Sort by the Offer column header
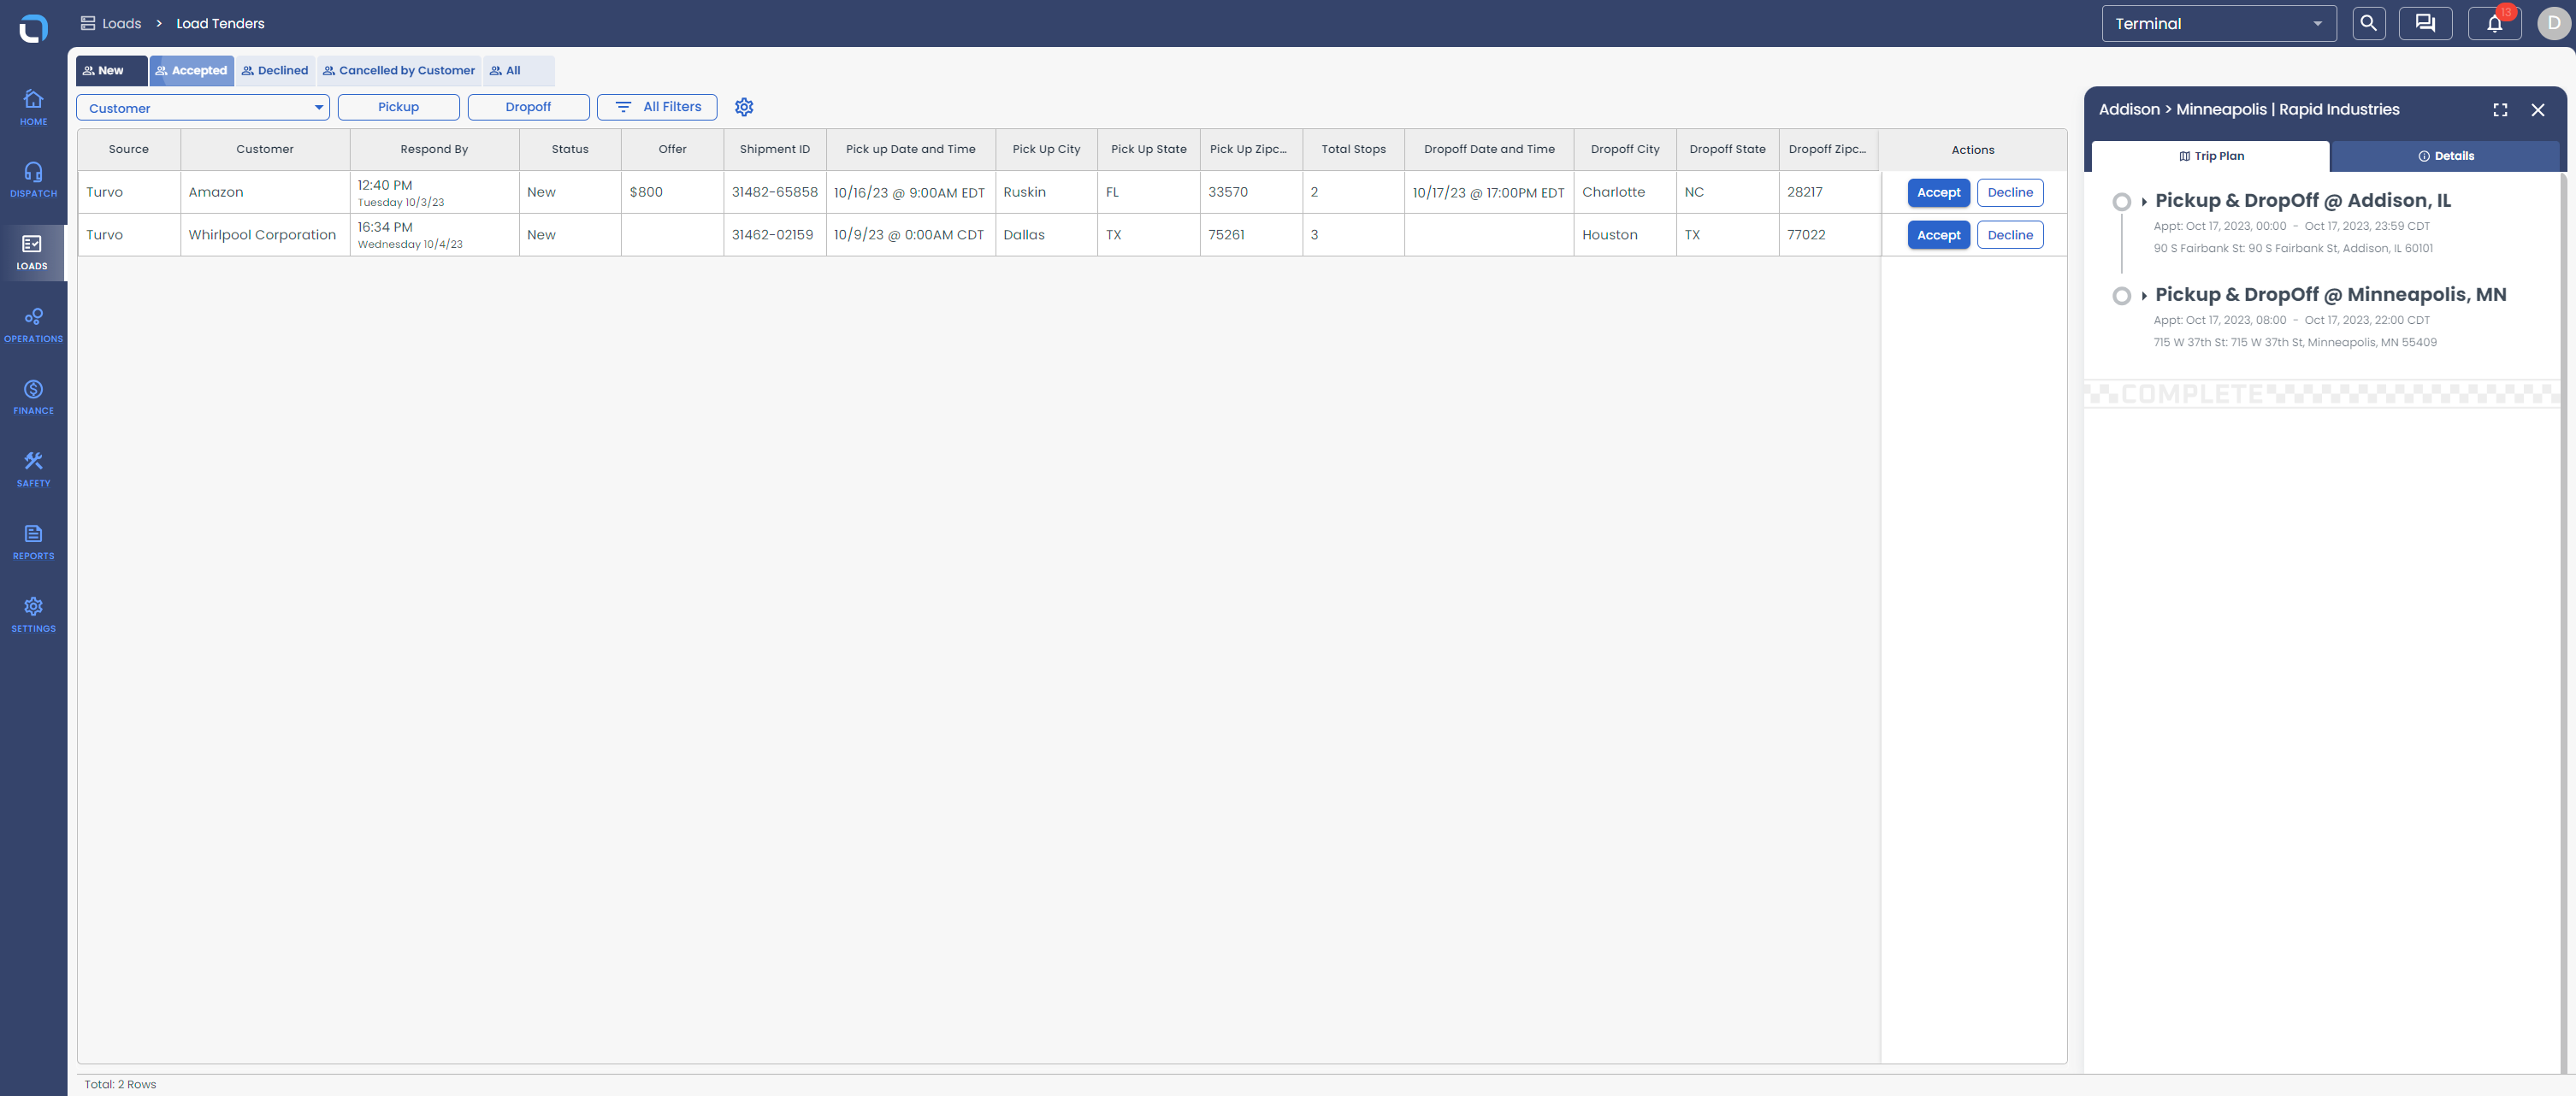The height and width of the screenshot is (1096, 2576). [x=672, y=150]
